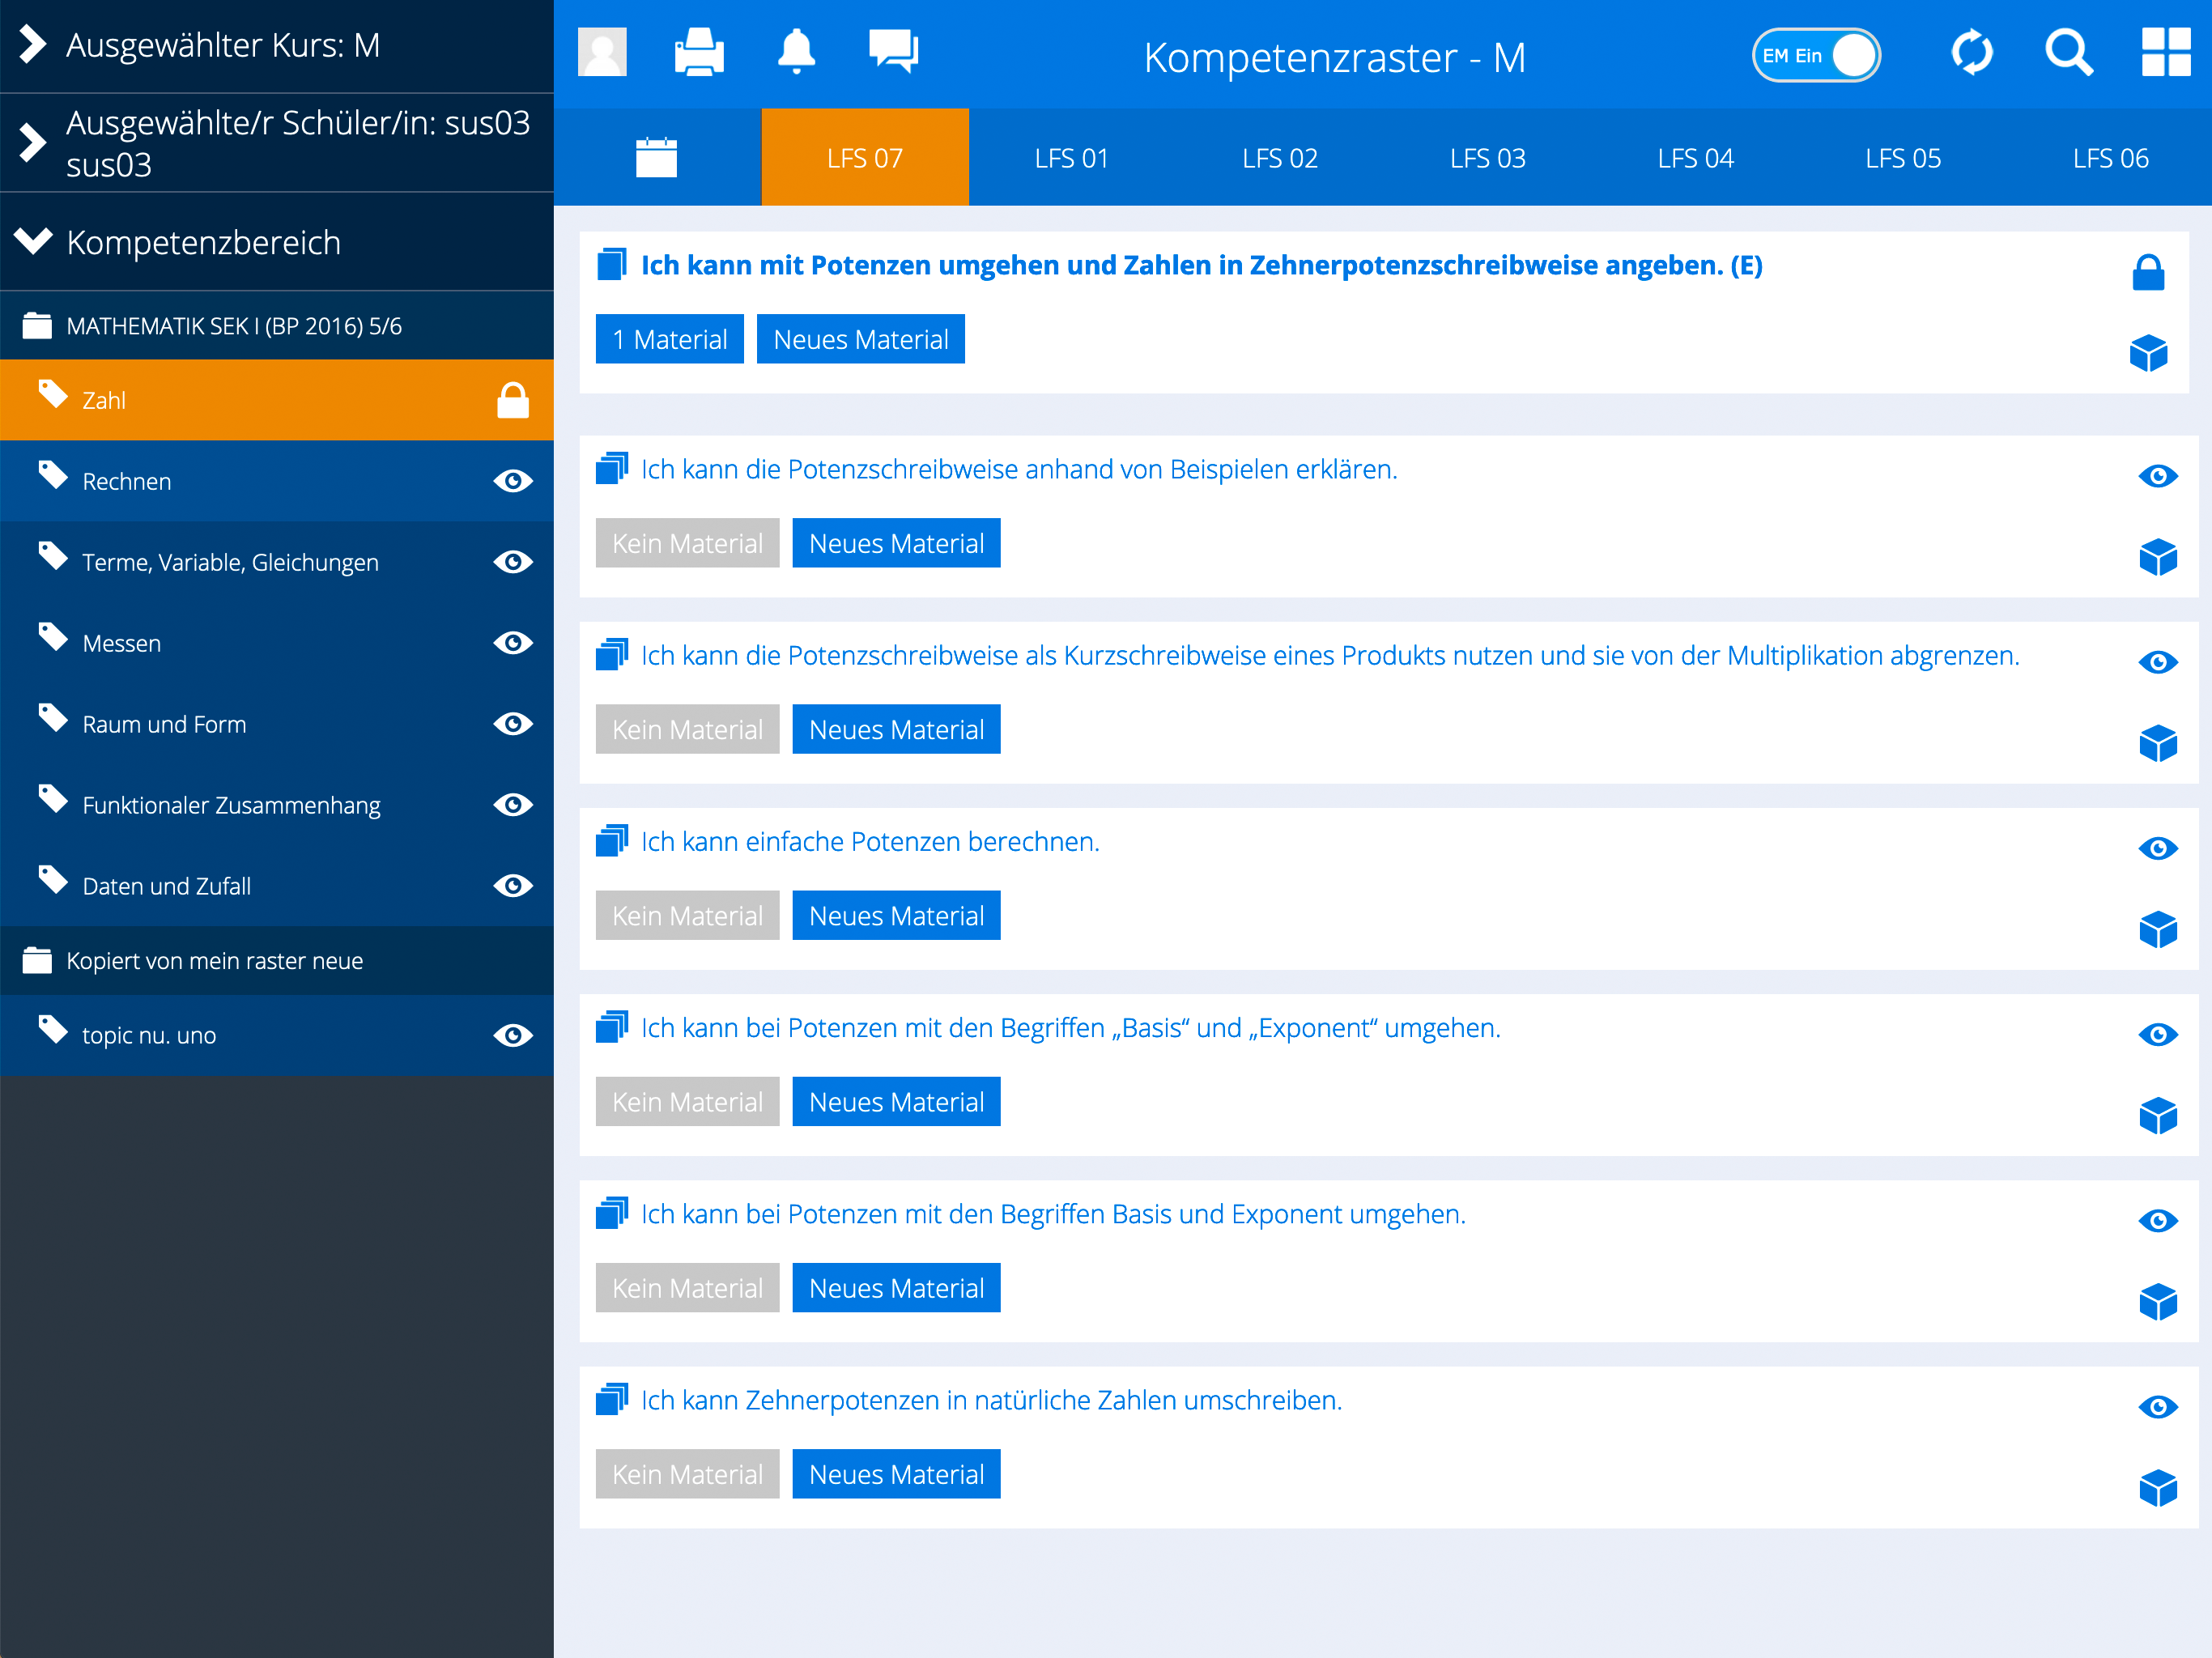2212x1658 pixels.
Task: Click stacked pages icon beside 'einfache Potenzen berechnen'
Action: [x=612, y=841]
